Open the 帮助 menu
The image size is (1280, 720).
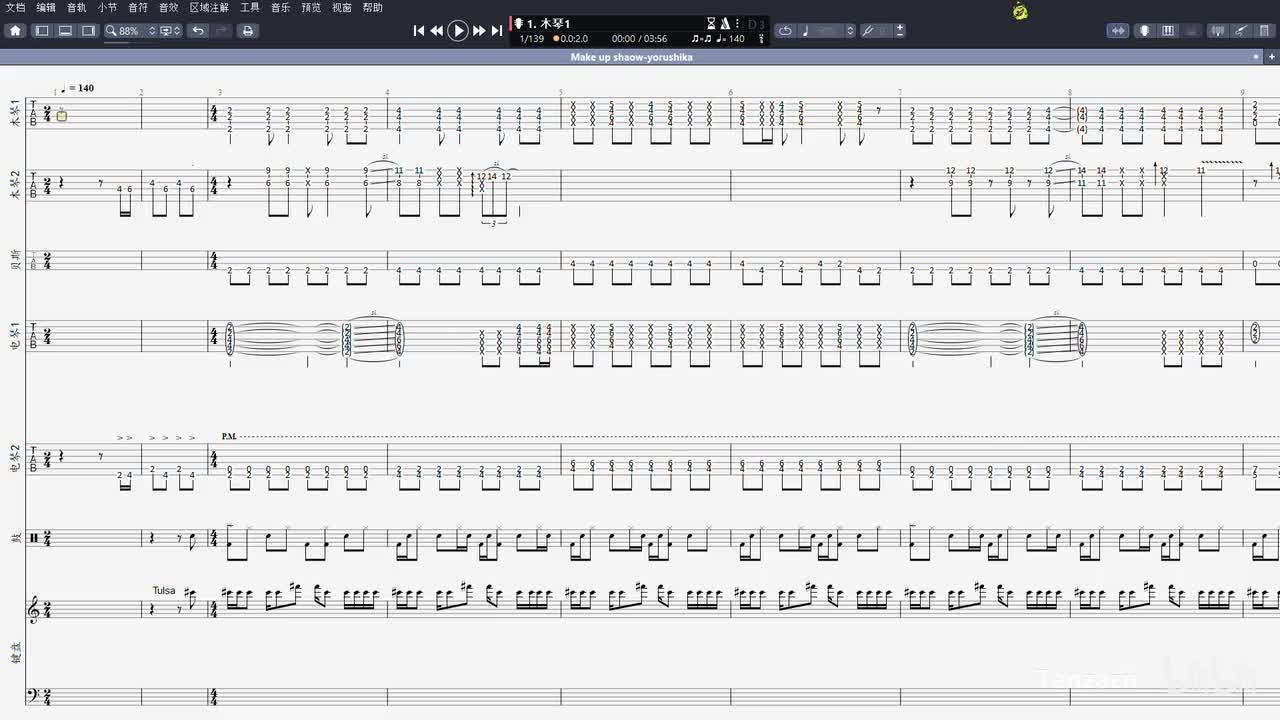coord(373,7)
